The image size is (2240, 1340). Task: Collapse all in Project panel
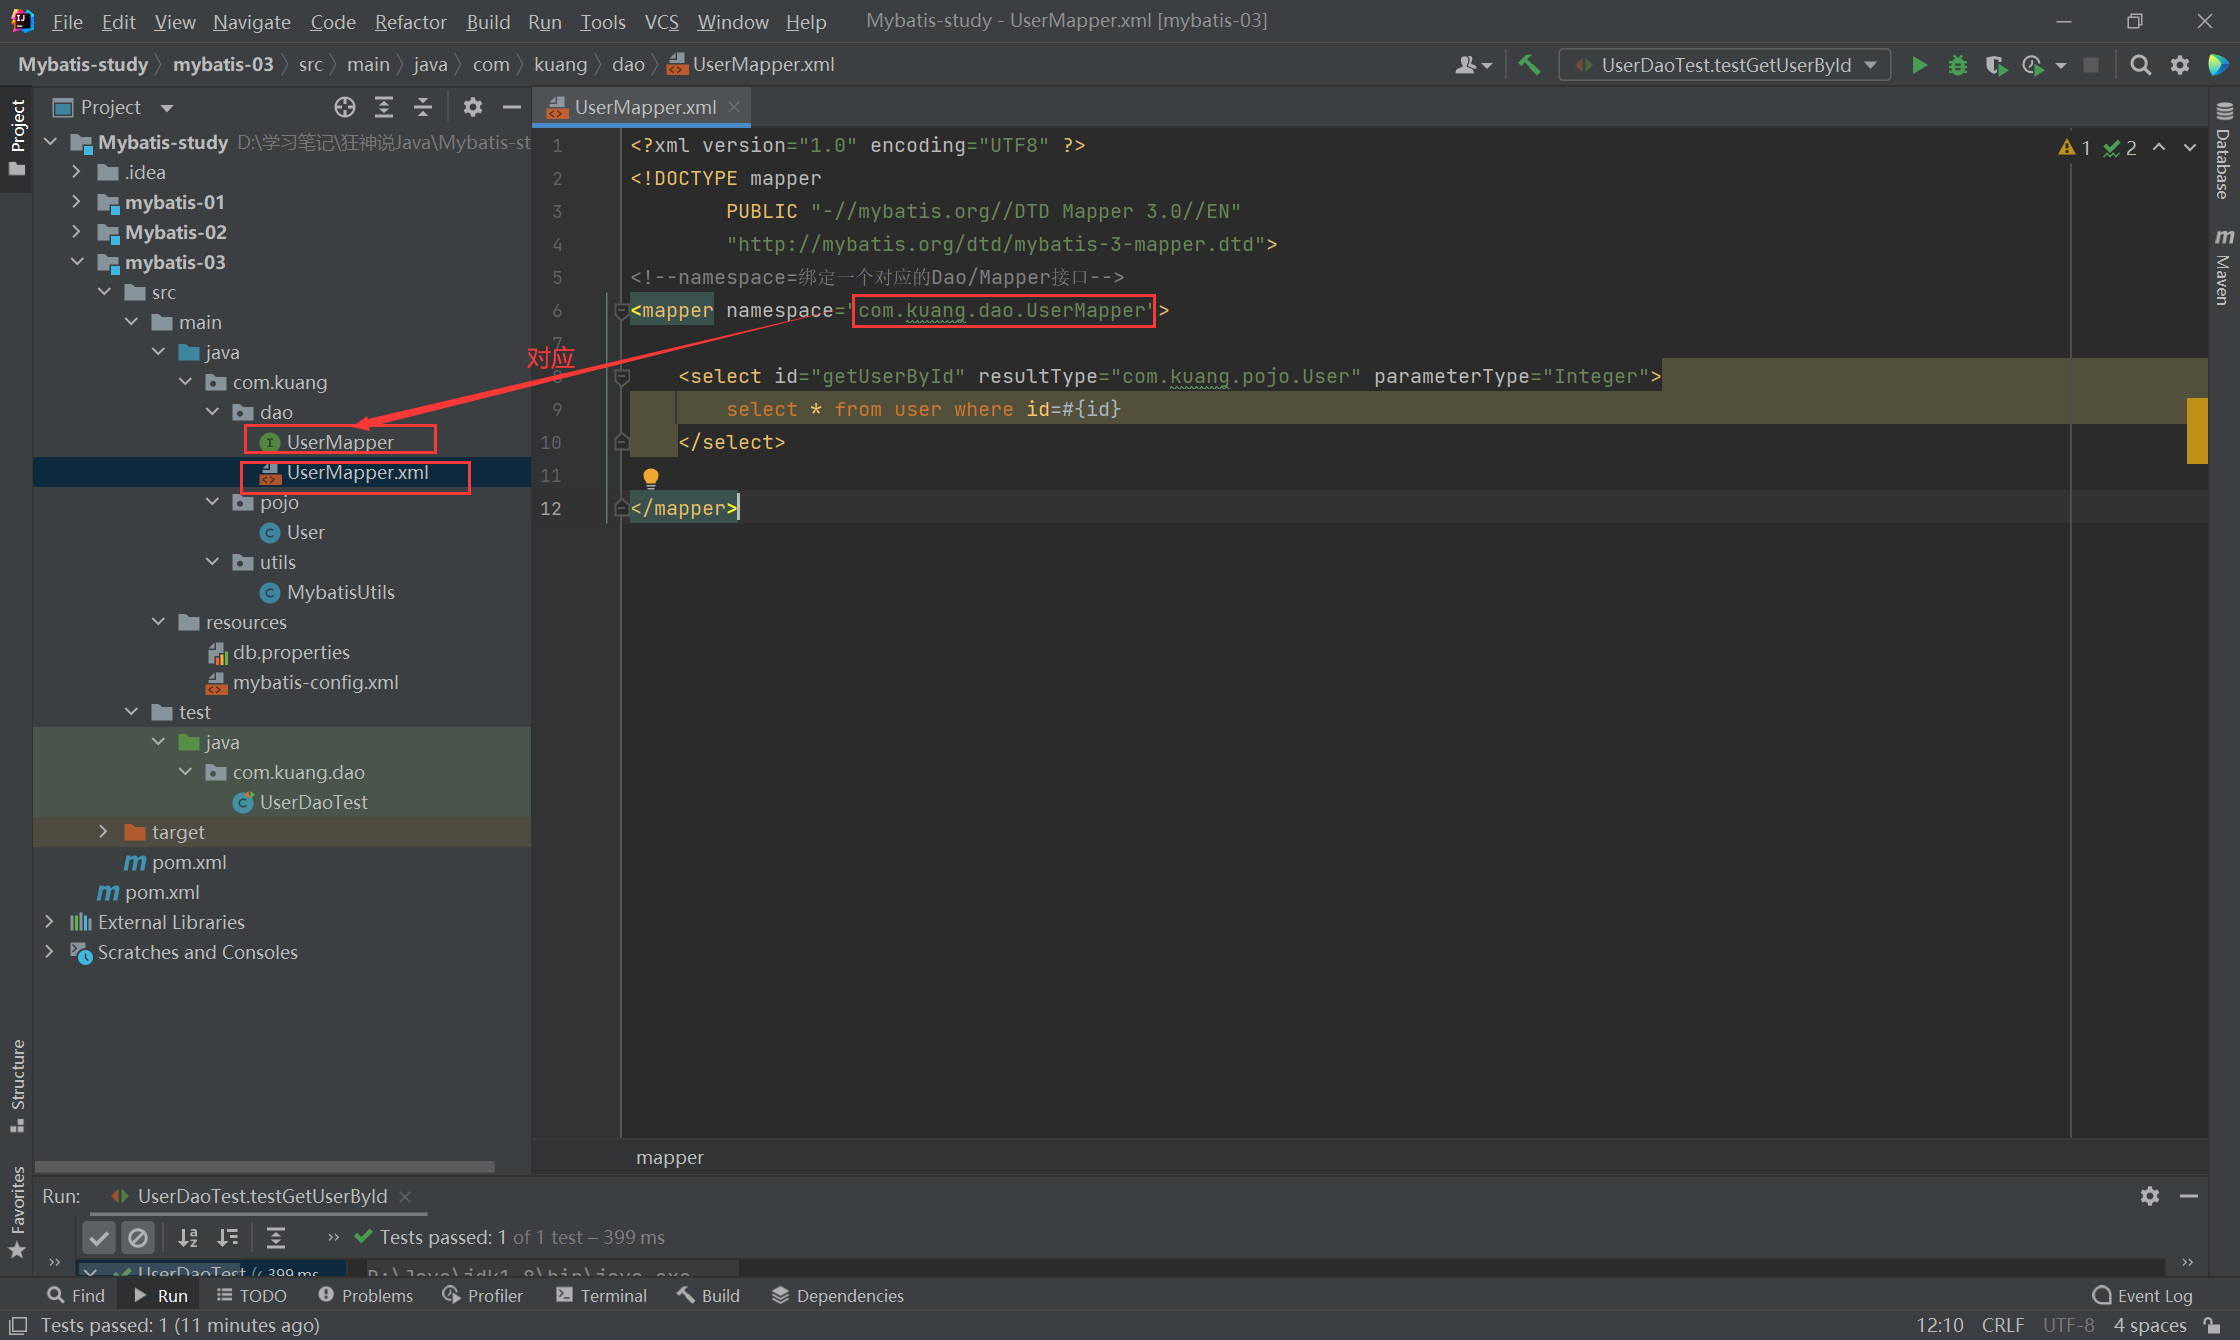click(x=423, y=107)
